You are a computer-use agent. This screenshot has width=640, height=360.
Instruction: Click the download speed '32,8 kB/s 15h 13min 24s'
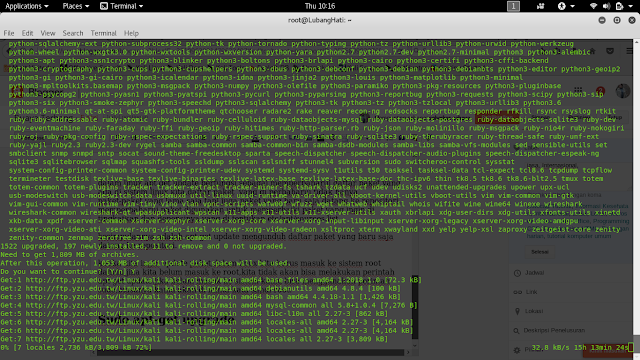tap(580, 348)
